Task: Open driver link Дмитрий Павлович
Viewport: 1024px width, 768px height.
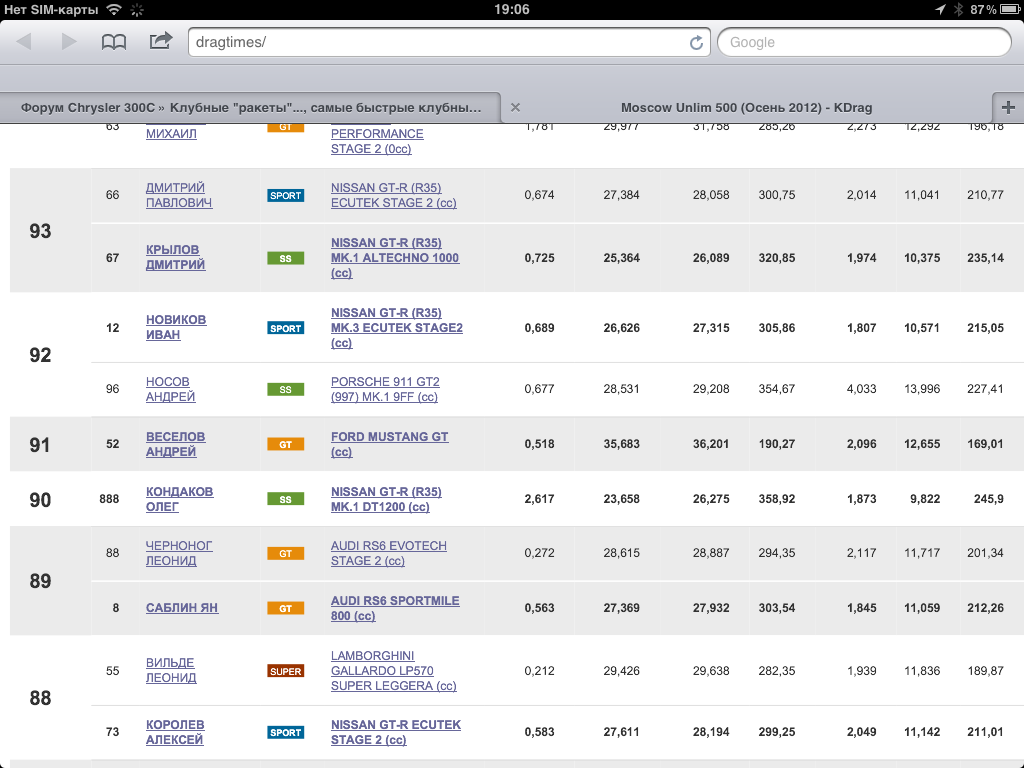Action: tap(179, 195)
